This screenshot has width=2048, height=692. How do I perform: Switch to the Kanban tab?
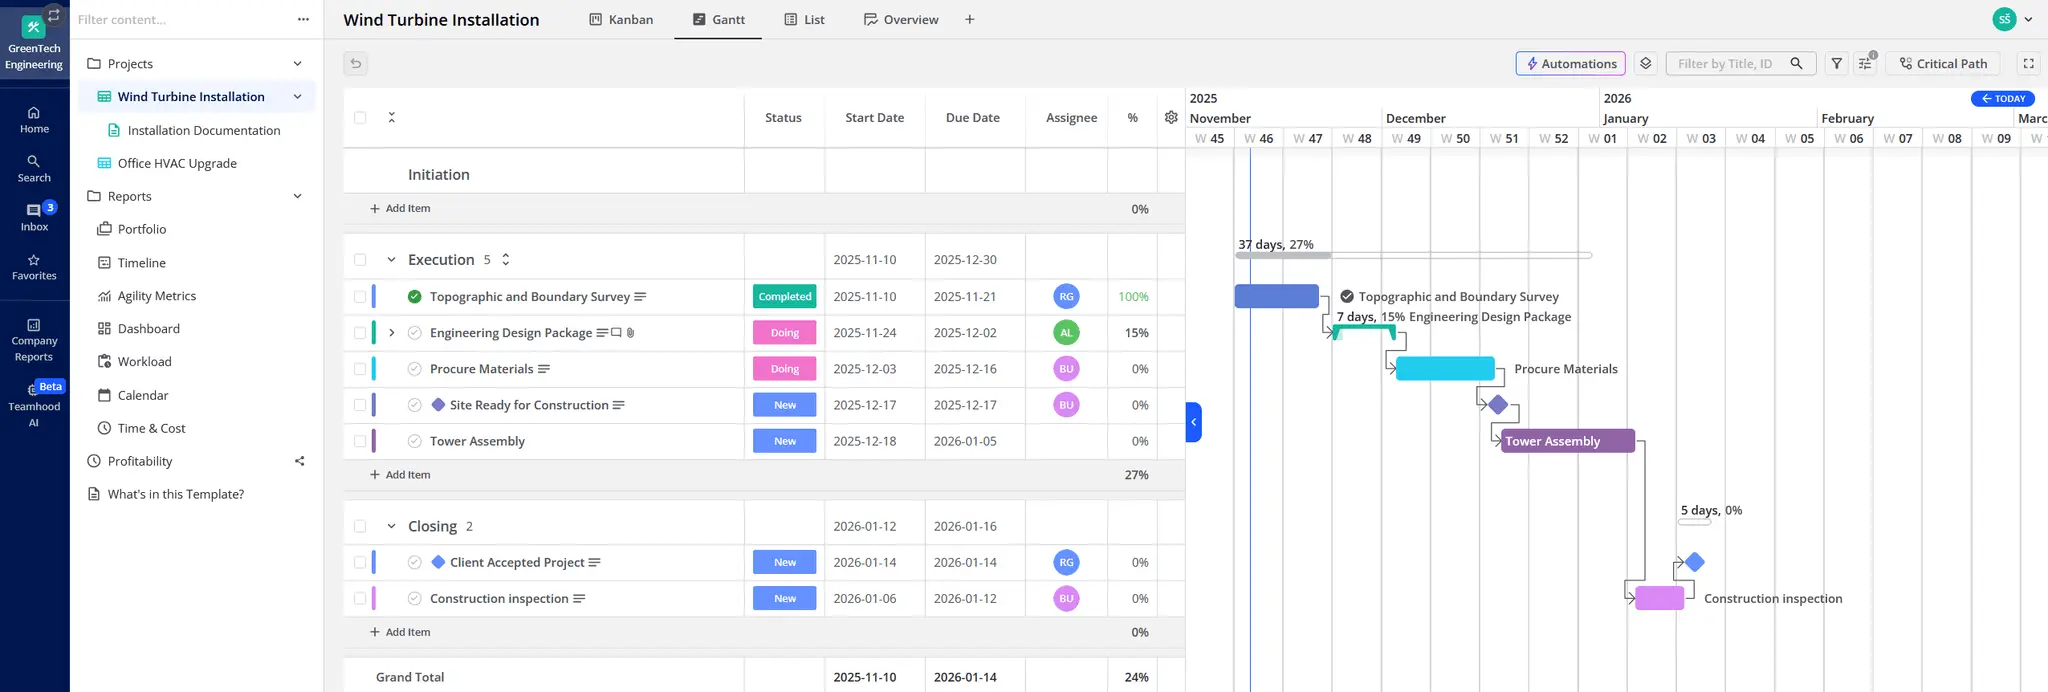(621, 19)
